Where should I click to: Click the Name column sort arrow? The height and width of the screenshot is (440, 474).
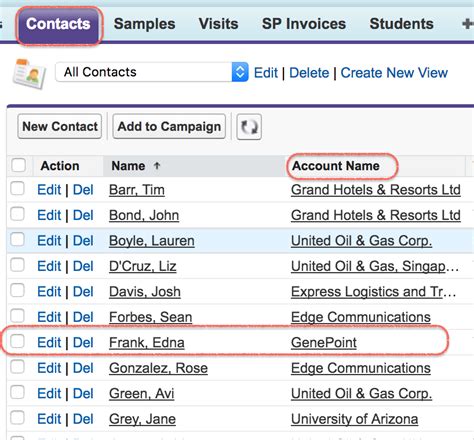tap(157, 165)
